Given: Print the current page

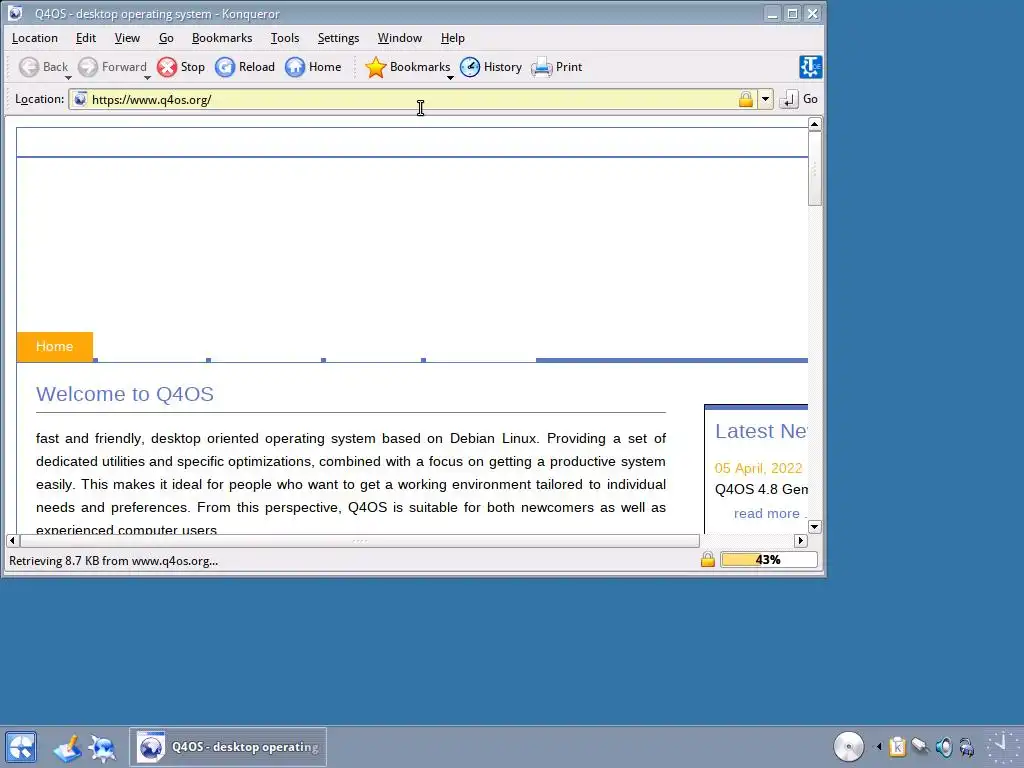Looking at the screenshot, I should (x=556, y=67).
